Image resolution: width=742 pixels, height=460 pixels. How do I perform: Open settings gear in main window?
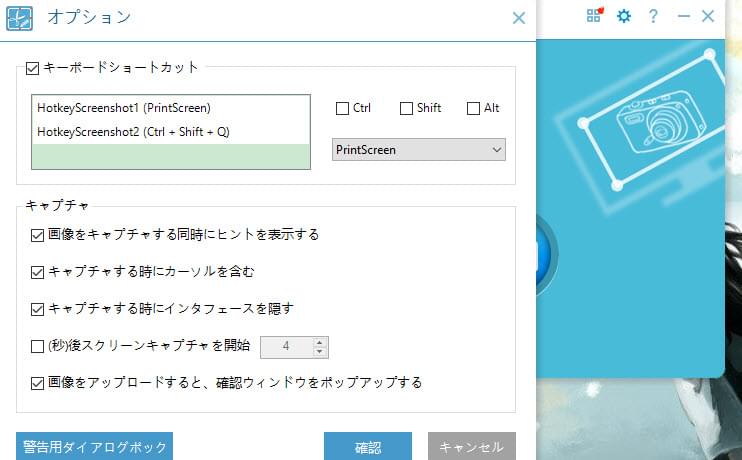point(624,16)
